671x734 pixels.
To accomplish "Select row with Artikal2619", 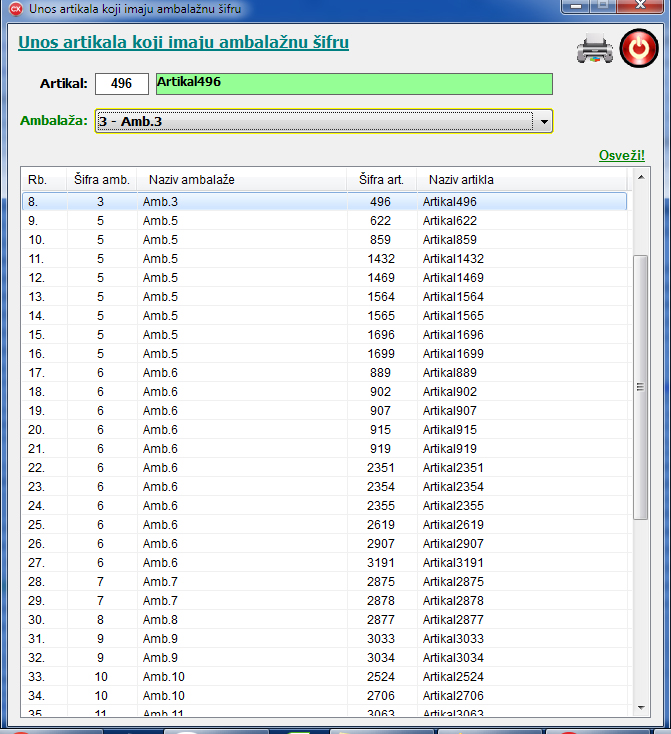I will [324, 525].
